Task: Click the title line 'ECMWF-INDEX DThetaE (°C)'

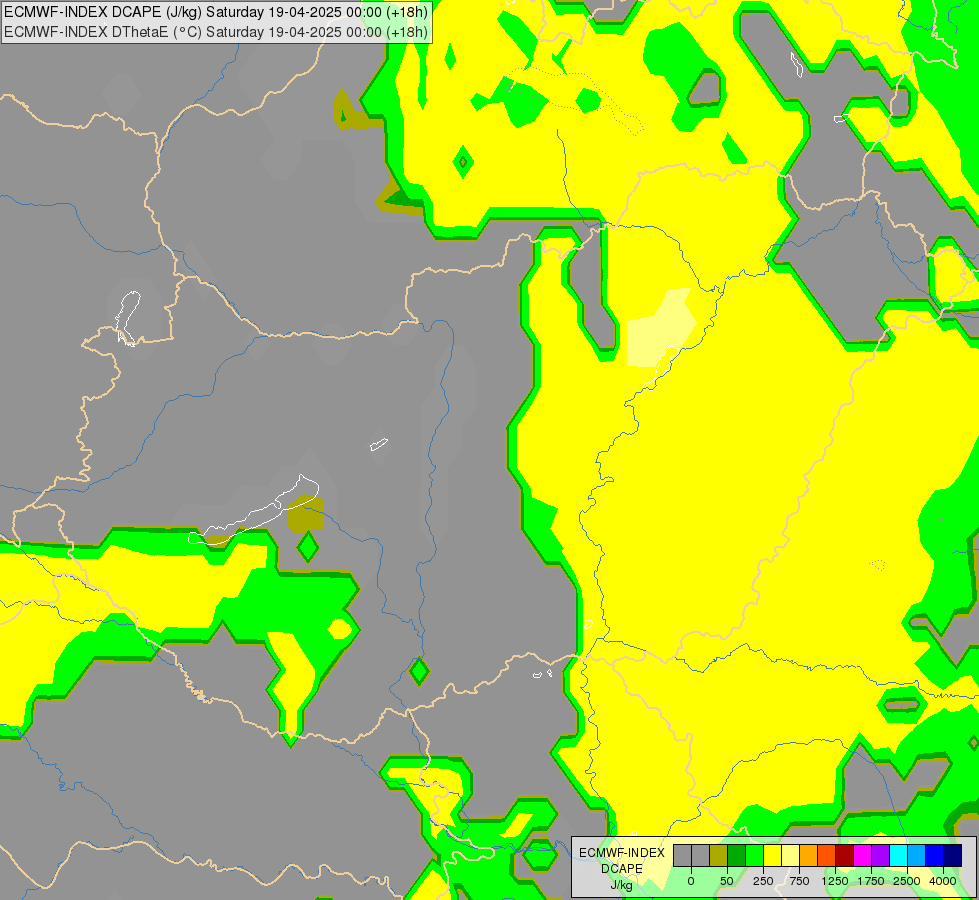Action: (x=101, y=32)
